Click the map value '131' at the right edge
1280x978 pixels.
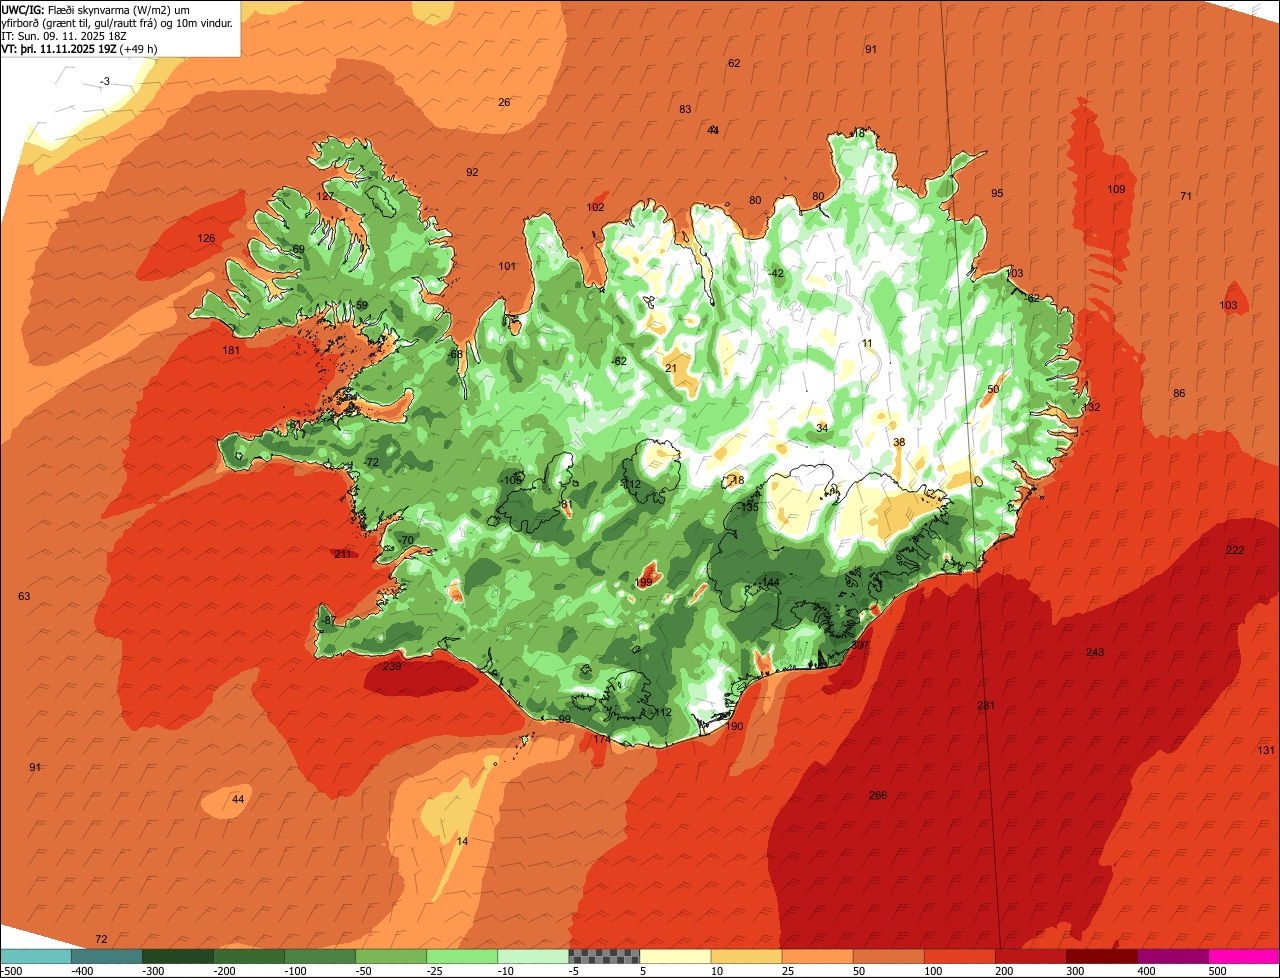[1266, 751]
